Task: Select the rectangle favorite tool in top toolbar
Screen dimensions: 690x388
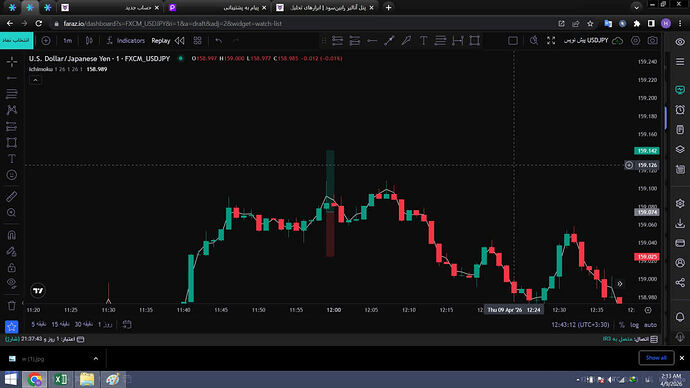Action: pyautogui.click(x=475, y=40)
